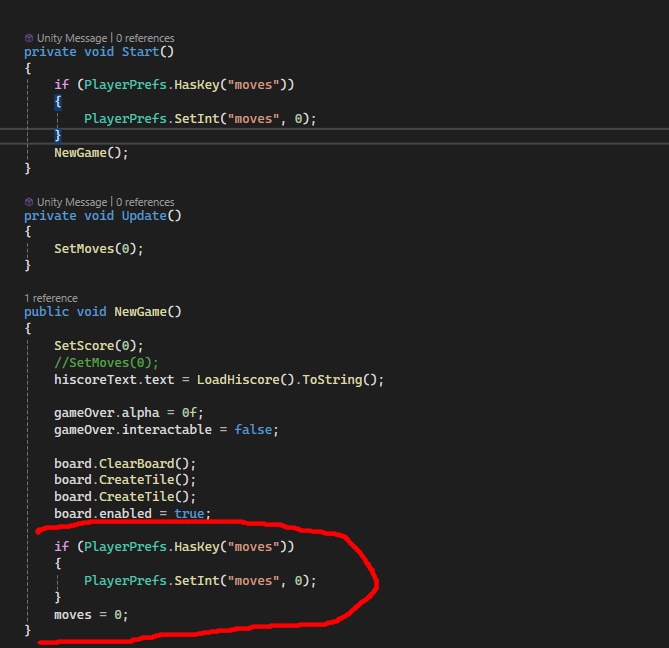Click the Start method name in declaration
This screenshot has height=648, width=669.
[140, 52]
